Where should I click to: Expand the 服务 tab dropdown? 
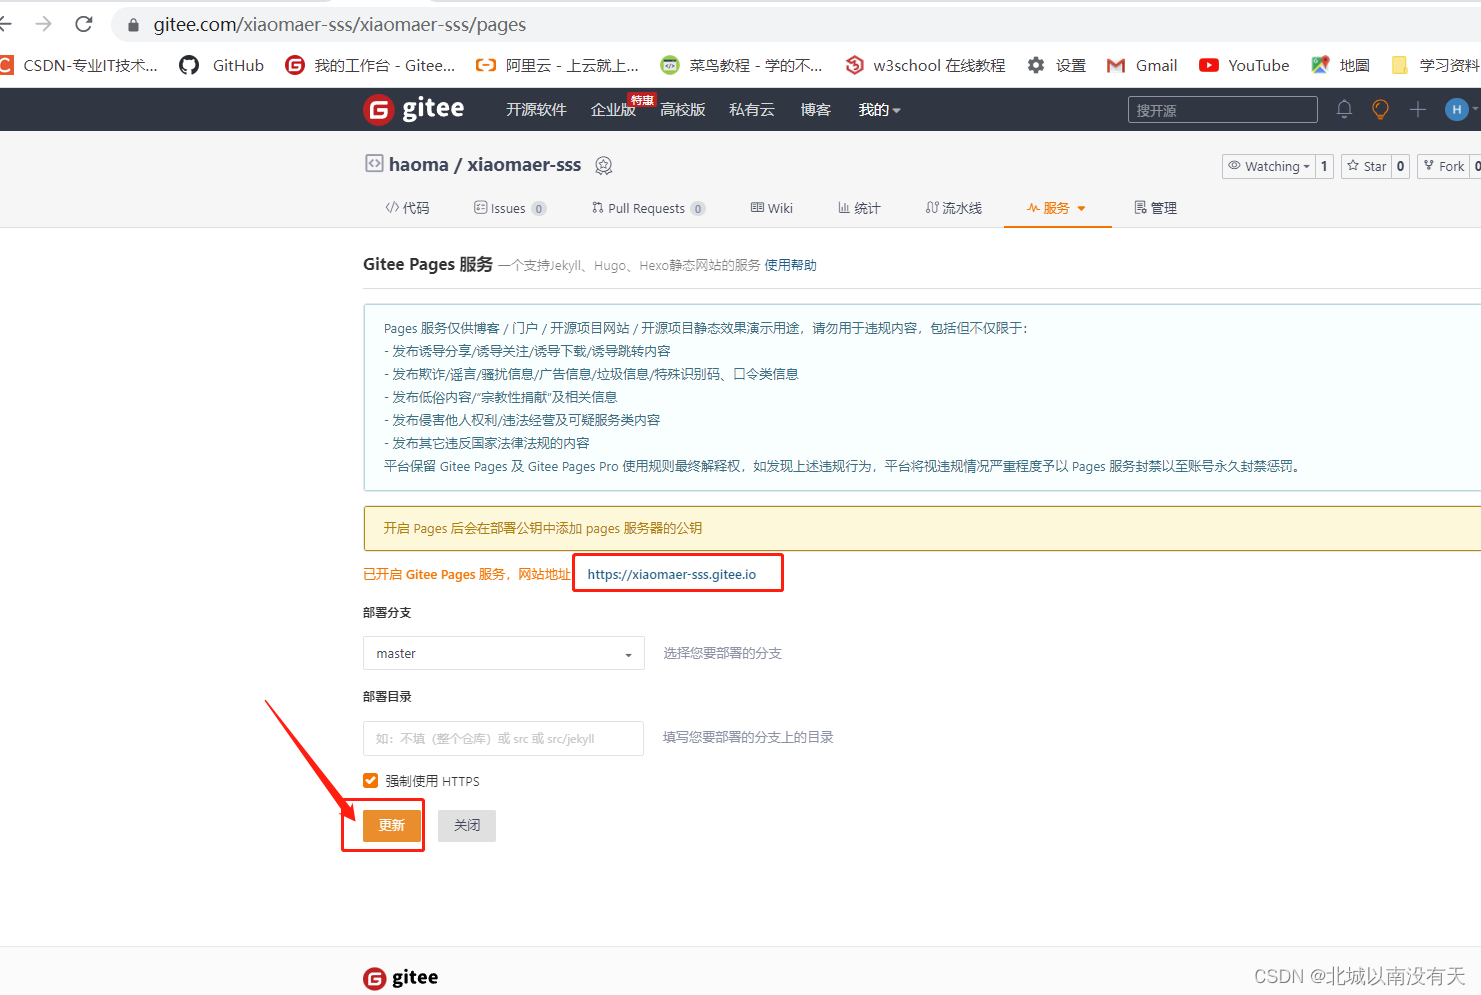coord(1056,208)
